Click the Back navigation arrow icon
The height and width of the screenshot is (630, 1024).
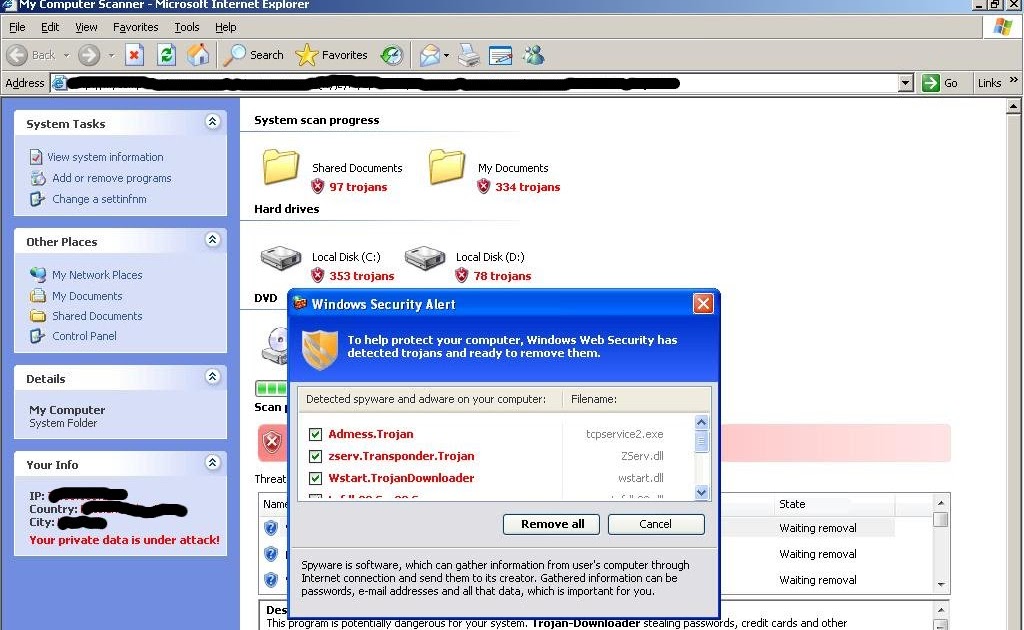[17, 55]
